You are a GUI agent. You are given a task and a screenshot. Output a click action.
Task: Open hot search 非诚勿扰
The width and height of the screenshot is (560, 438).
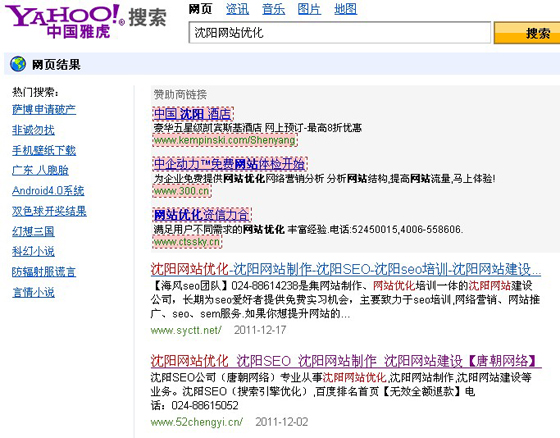(x=33, y=130)
